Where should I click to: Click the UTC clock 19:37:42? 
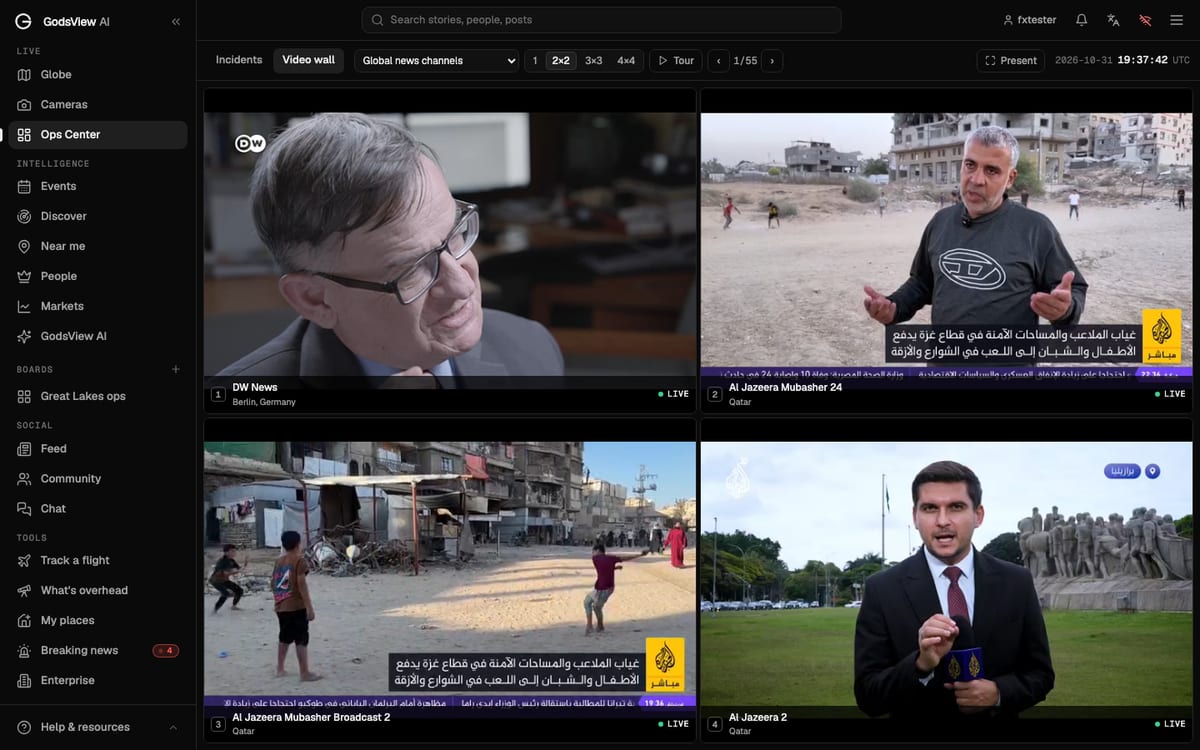tap(1143, 60)
